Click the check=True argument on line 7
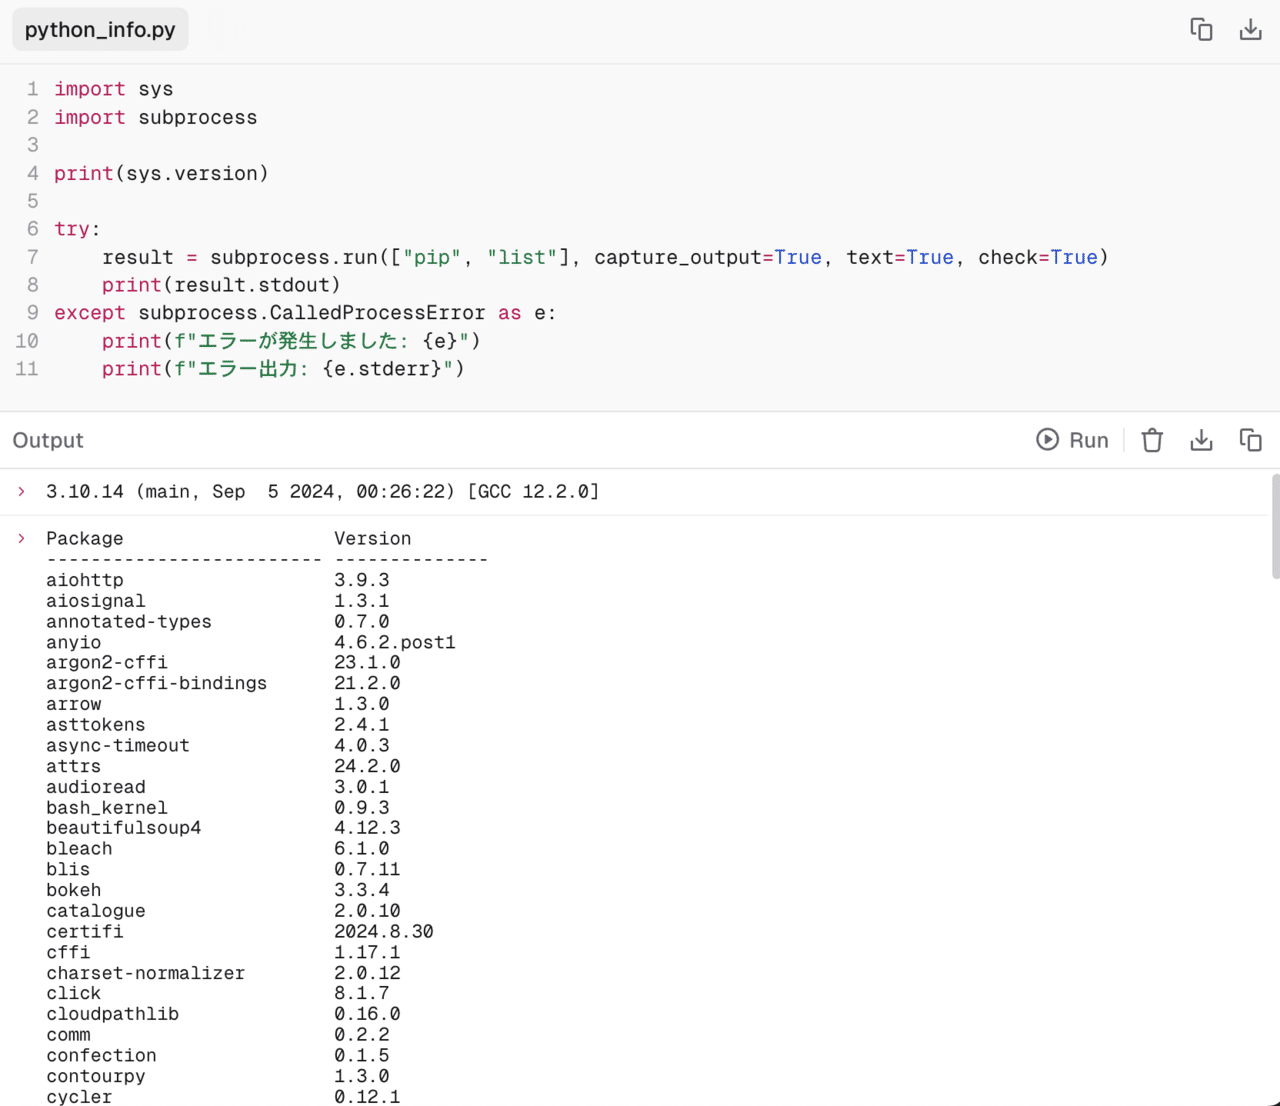The width and height of the screenshot is (1280, 1106). tap(1037, 257)
